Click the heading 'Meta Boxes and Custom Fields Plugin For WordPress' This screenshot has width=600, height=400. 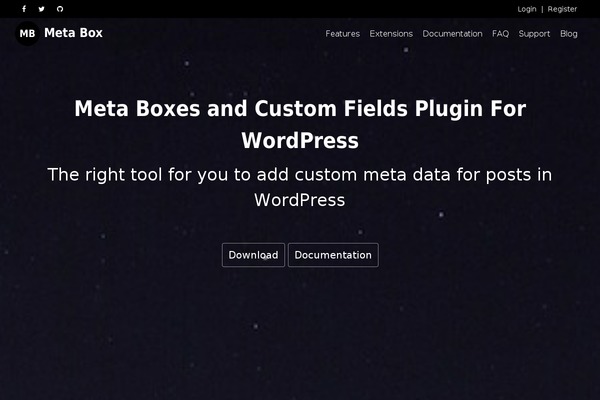pyautogui.click(x=300, y=124)
